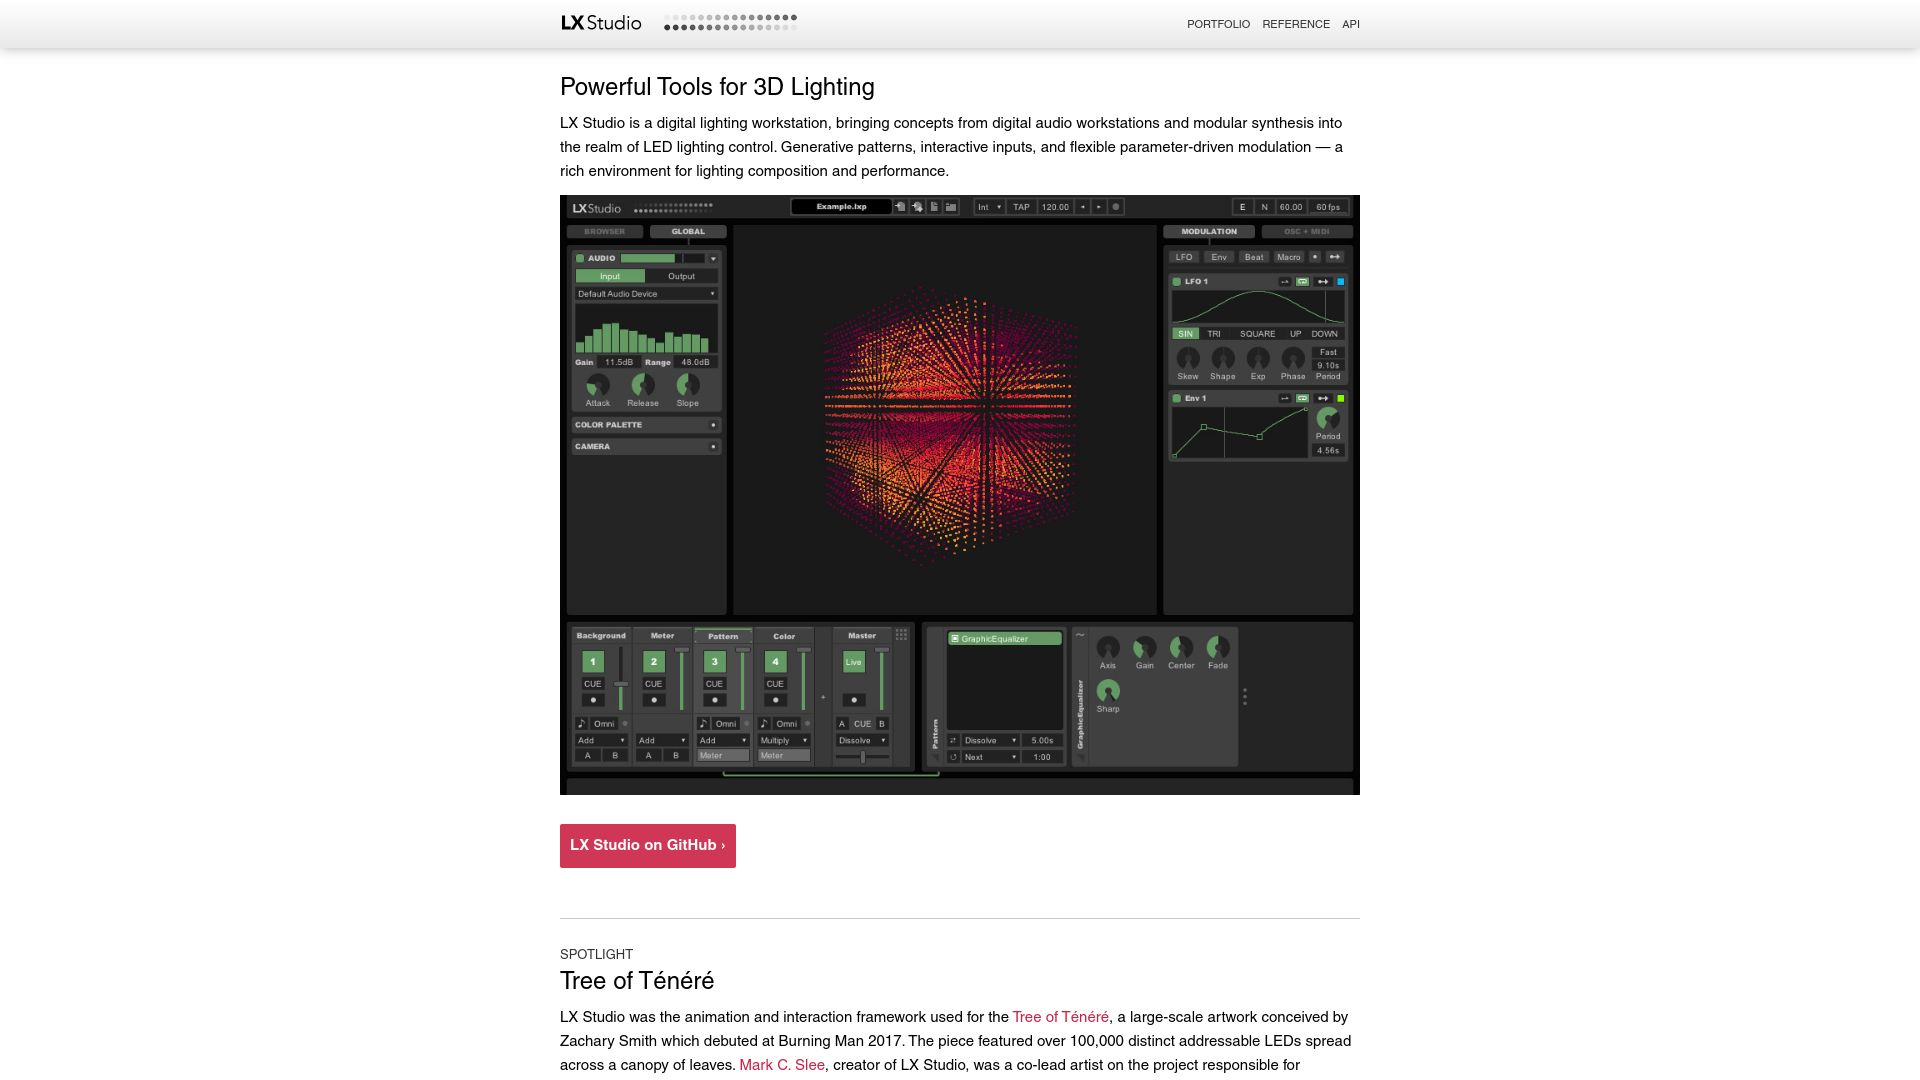Add an LFO modulator

[1184, 257]
